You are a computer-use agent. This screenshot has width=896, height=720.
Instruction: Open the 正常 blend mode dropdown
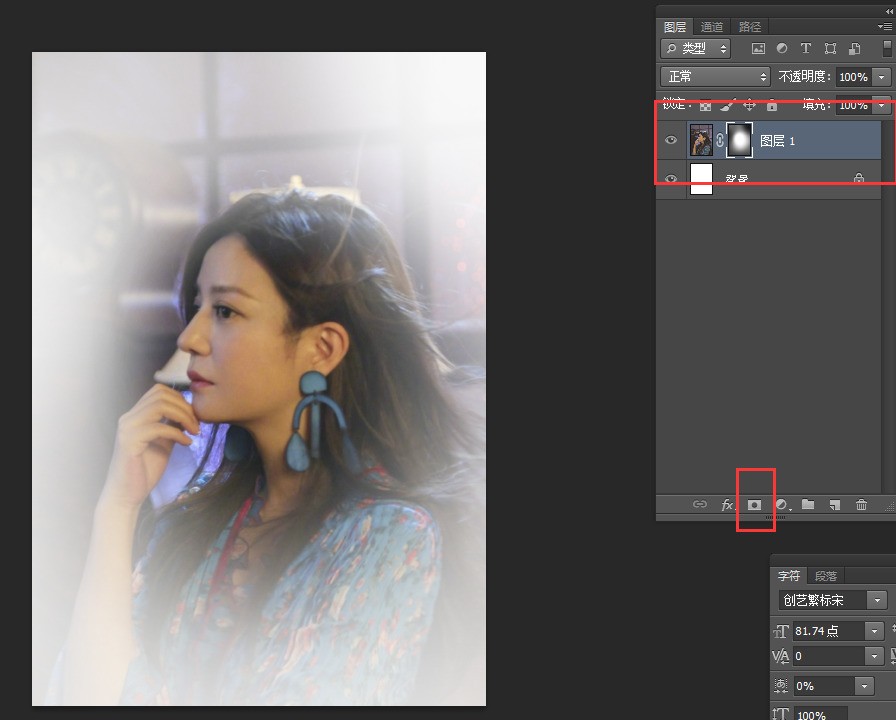point(715,77)
